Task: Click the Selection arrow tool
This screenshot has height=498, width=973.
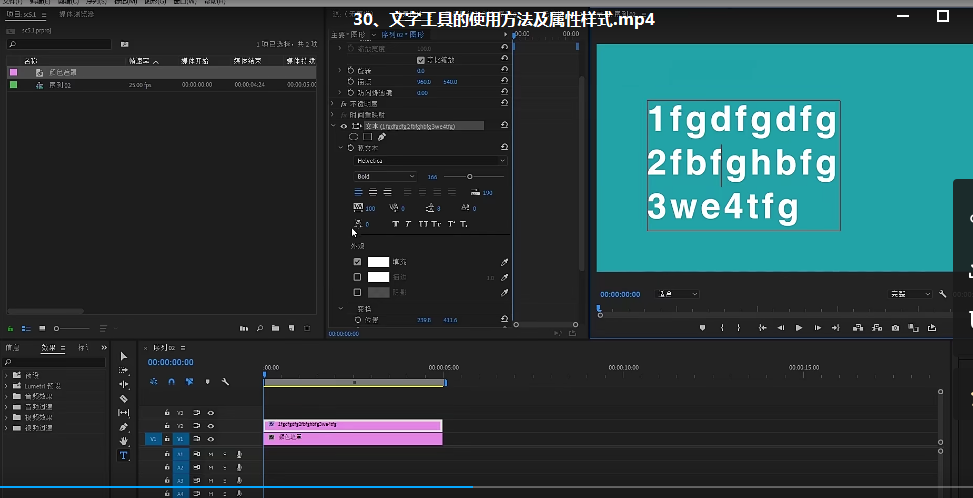Action: coord(124,356)
